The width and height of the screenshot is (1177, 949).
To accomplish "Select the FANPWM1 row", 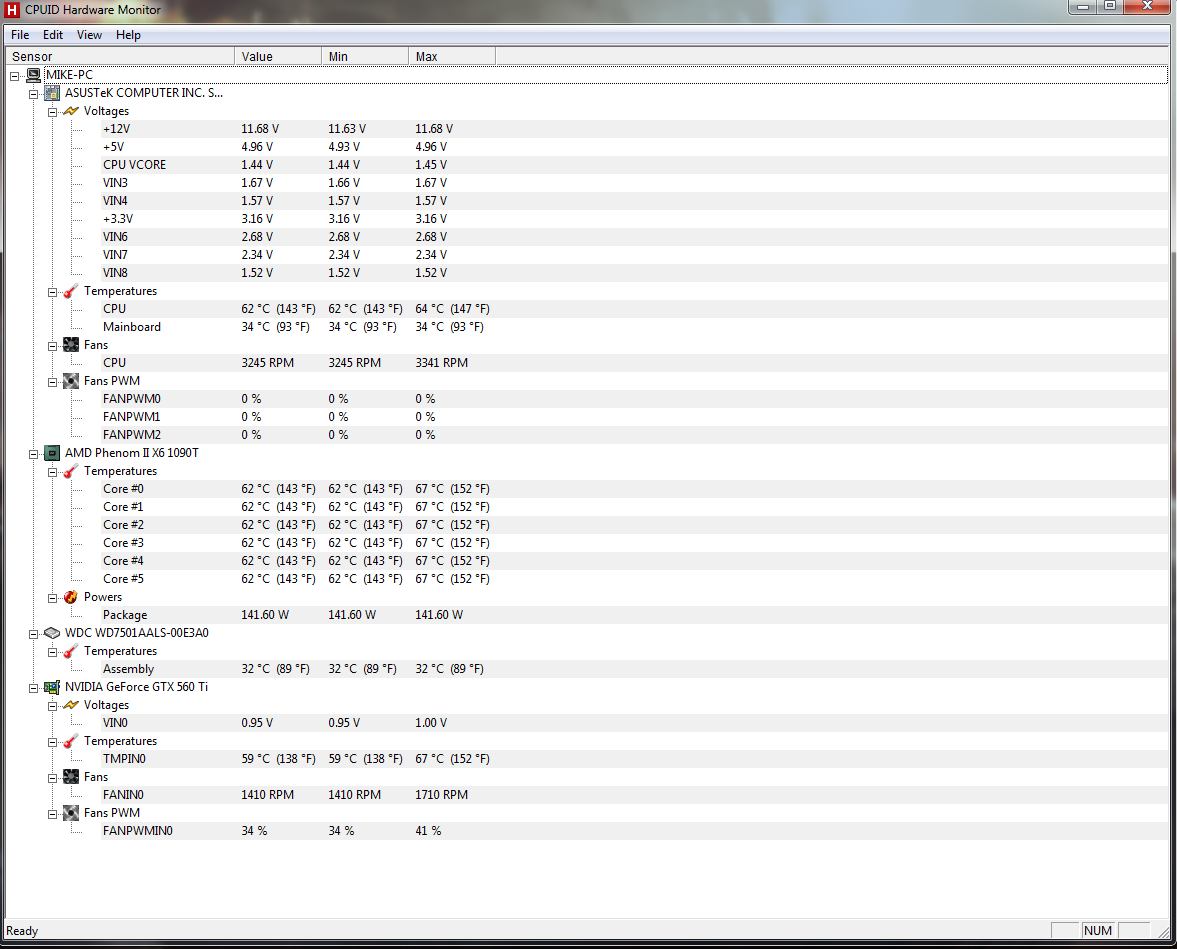I will (635, 417).
